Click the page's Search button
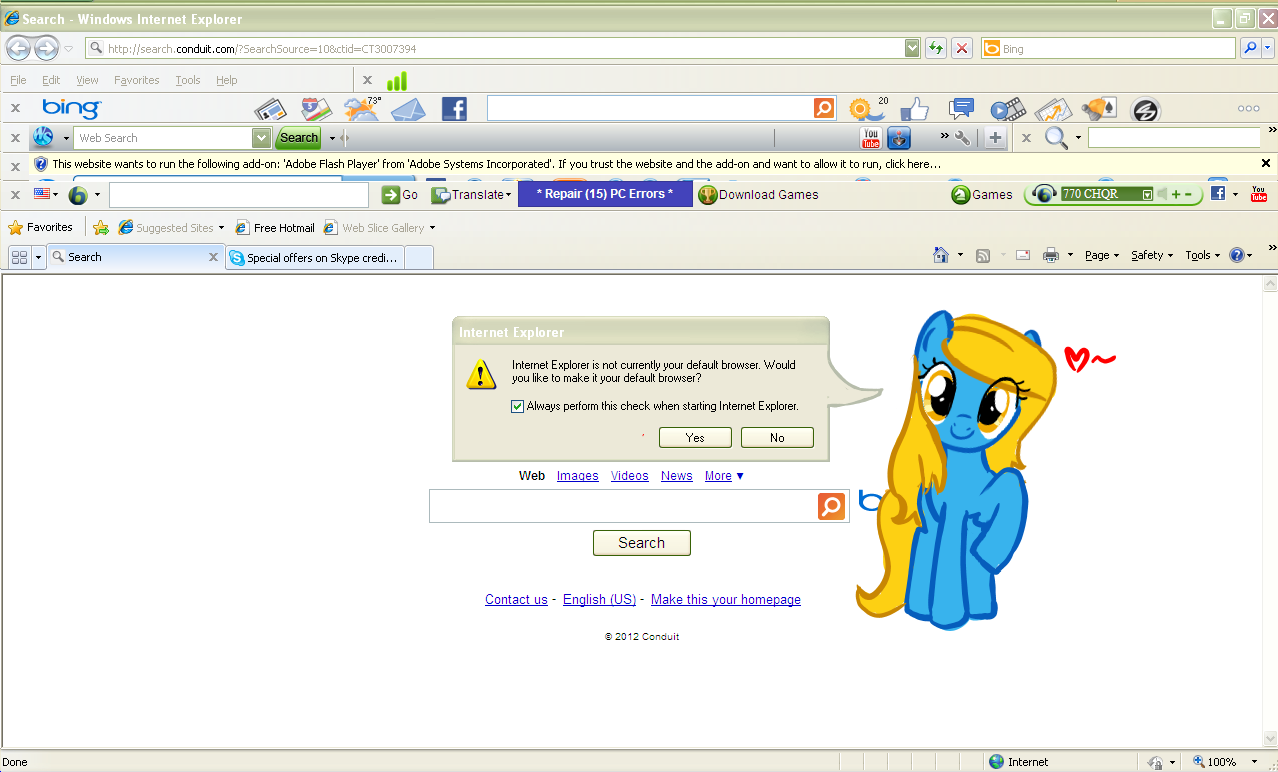The width and height of the screenshot is (1278, 772). click(642, 543)
